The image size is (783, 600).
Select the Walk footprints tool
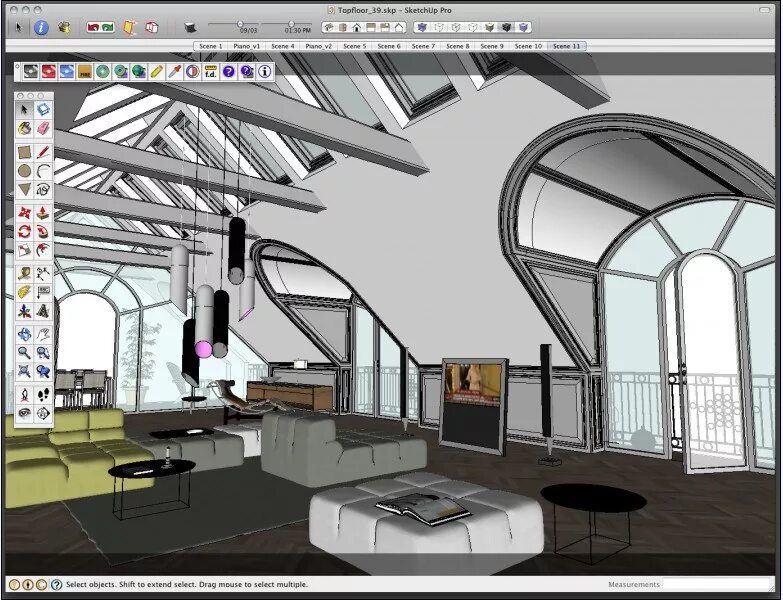[43, 394]
